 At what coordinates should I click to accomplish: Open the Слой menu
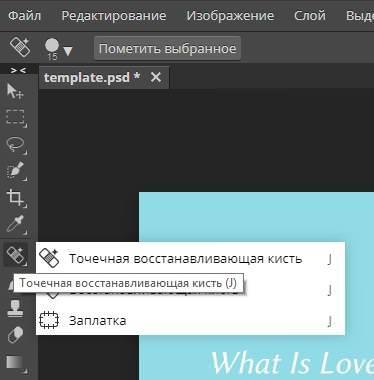[310, 16]
